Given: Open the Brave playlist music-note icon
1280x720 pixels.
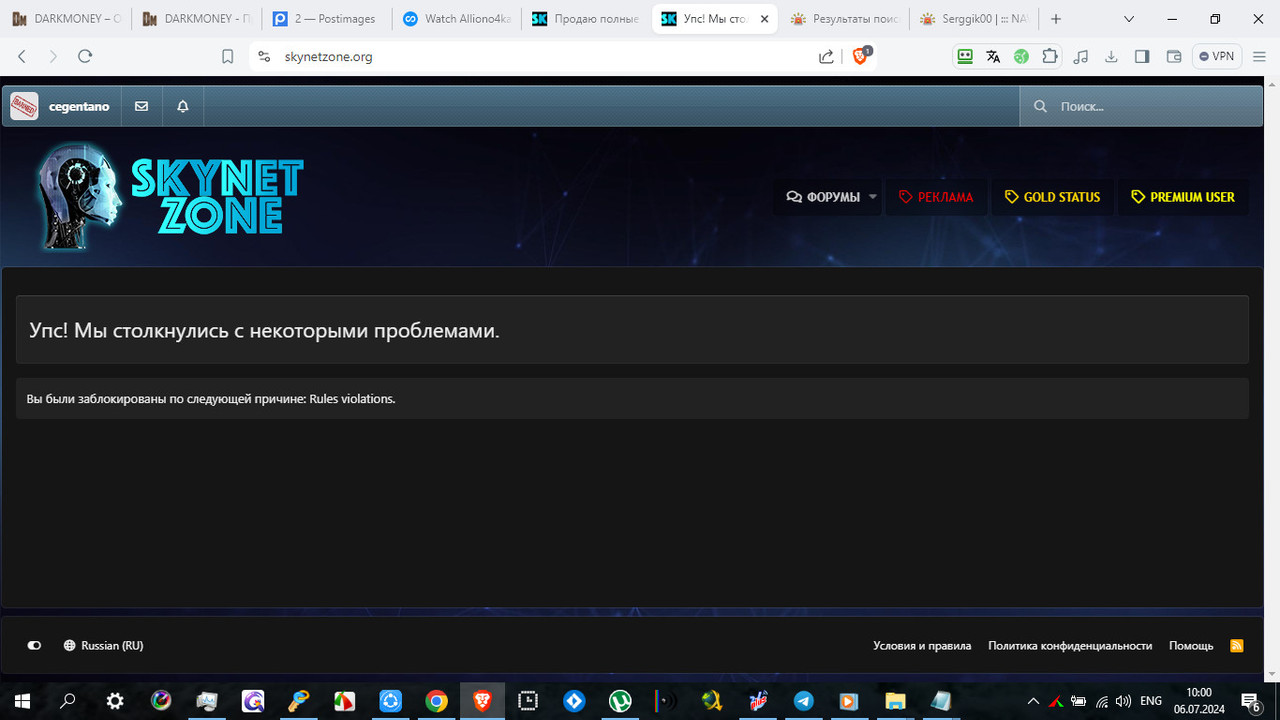Looking at the screenshot, I should tap(1080, 57).
